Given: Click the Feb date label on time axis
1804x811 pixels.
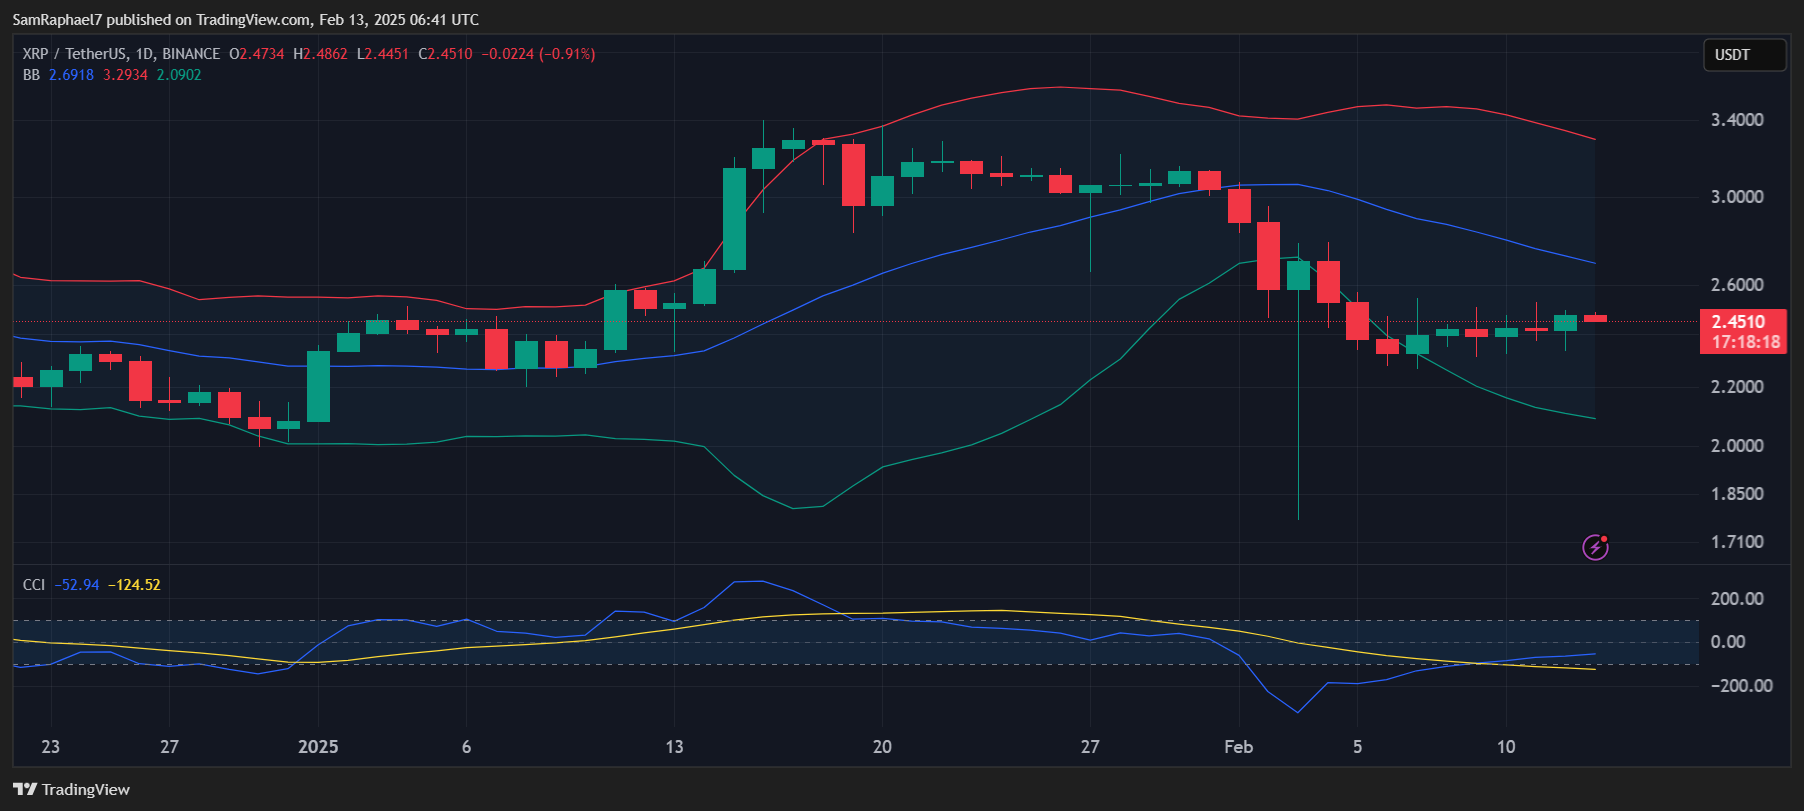Looking at the screenshot, I should coord(1238,747).
